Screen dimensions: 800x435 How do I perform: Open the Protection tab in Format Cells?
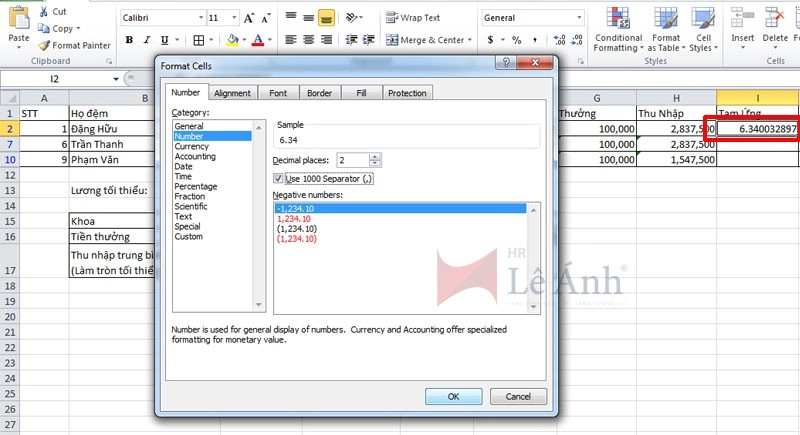[x=406, y=93]
